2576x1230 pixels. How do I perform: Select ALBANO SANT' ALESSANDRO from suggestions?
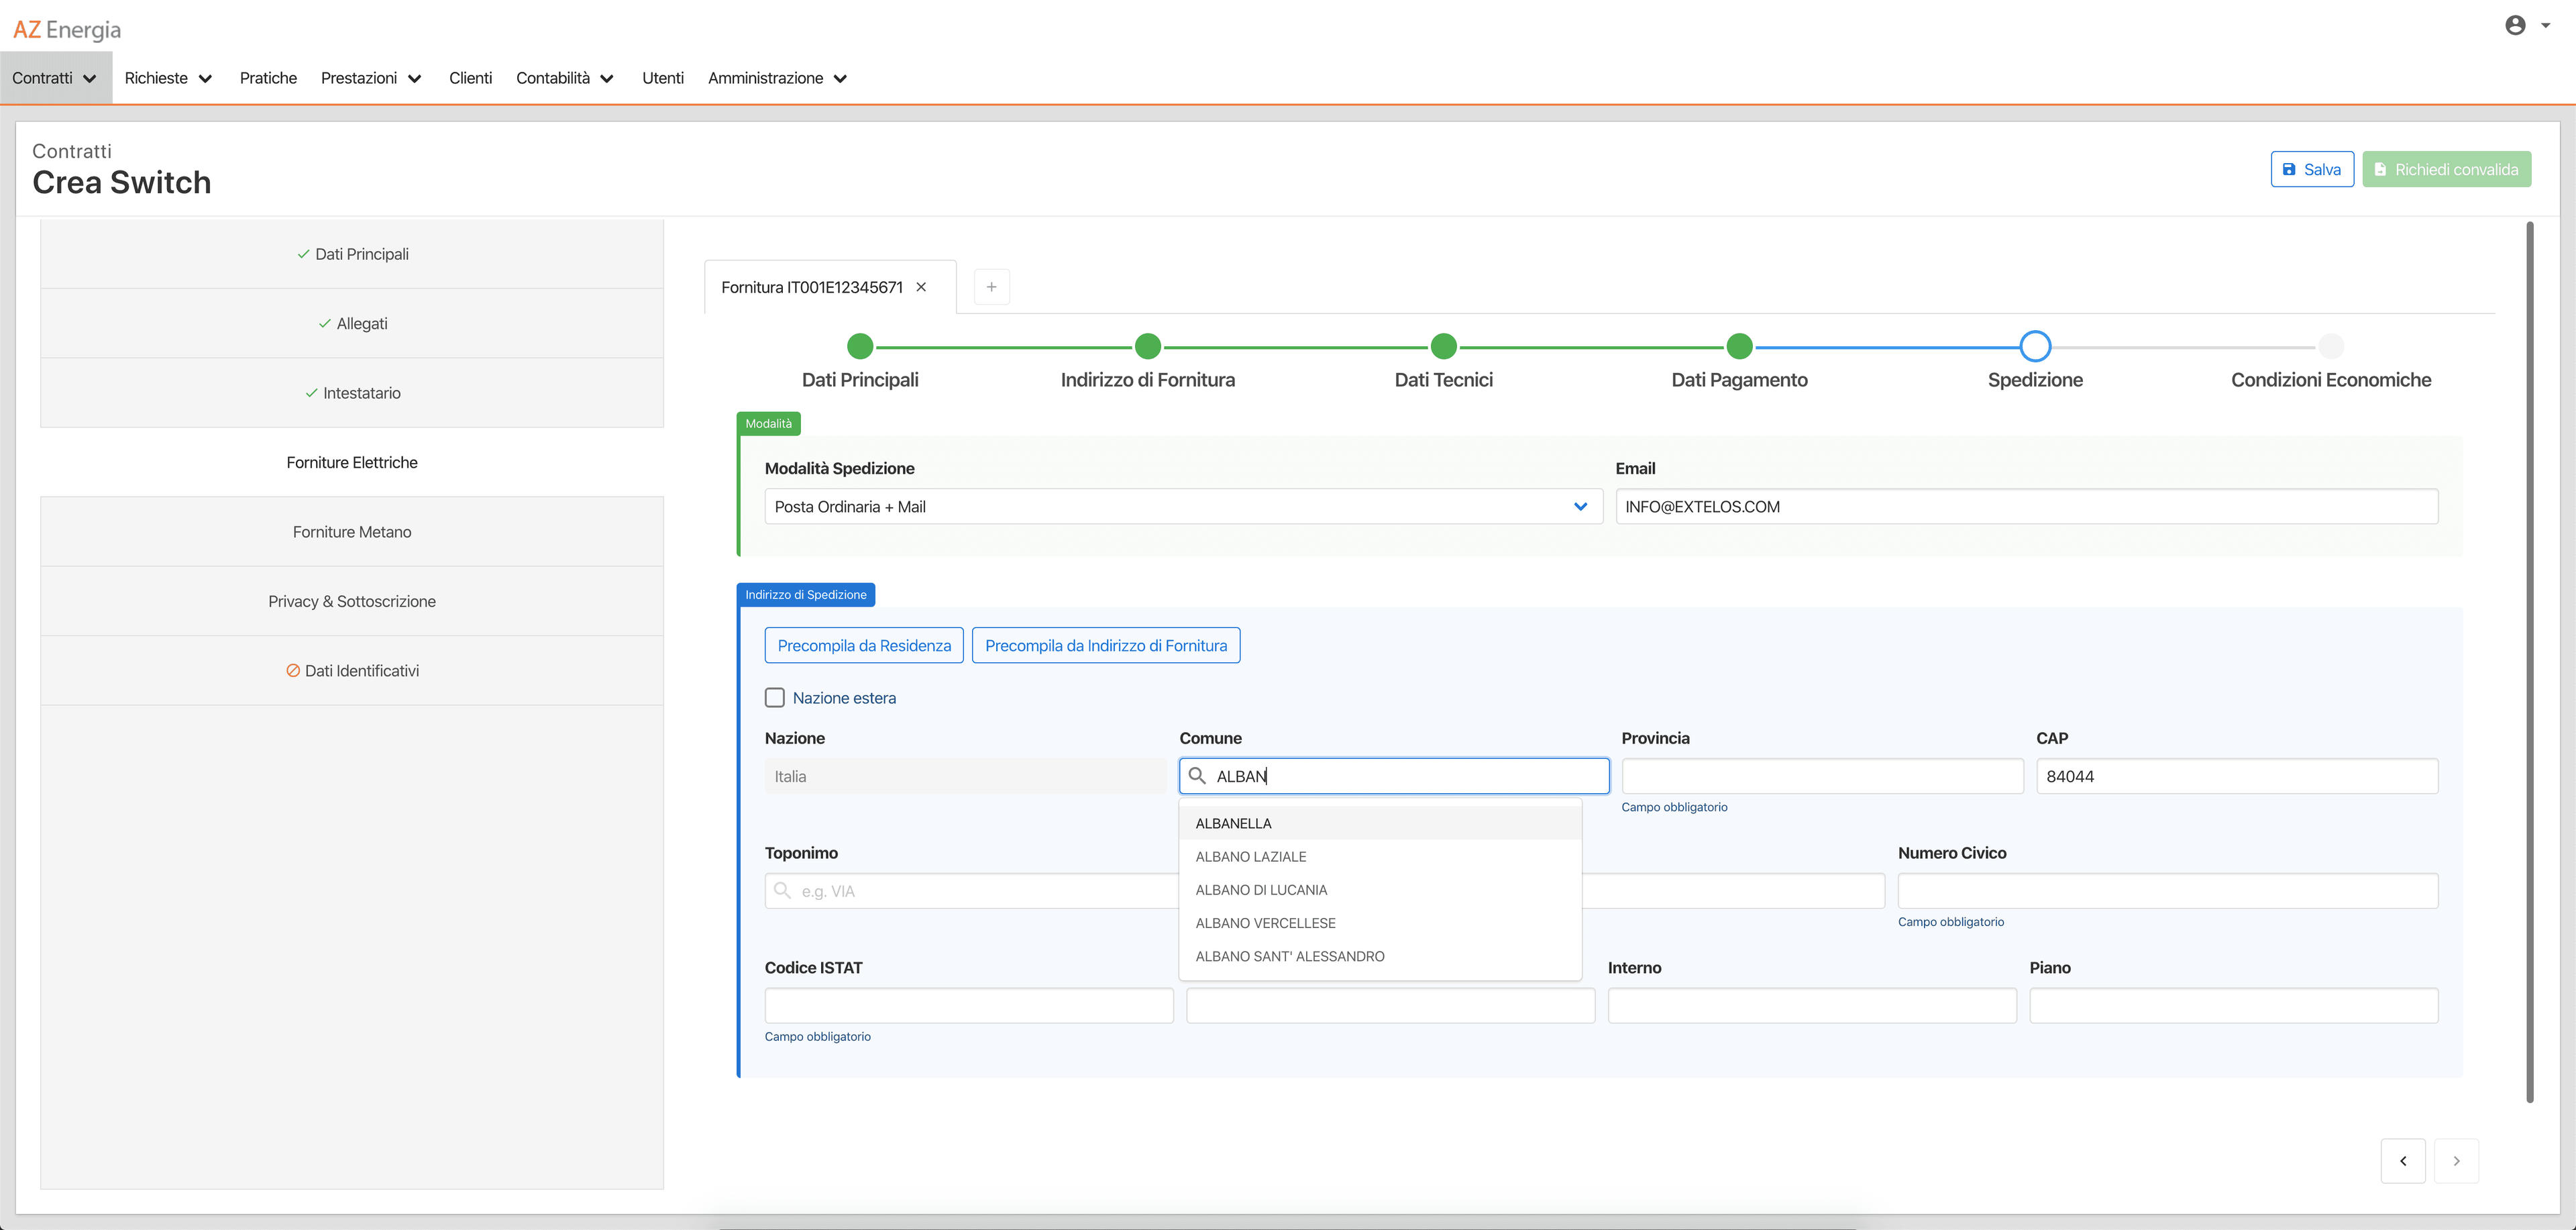[1380, 956]
